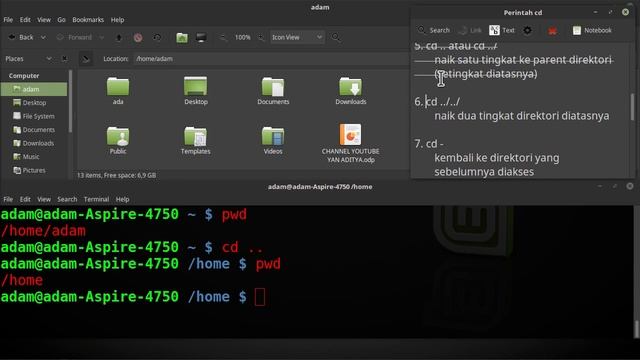Open the Icon View mode dropdown
Screen dimensions: 640x360
(297, 38)
